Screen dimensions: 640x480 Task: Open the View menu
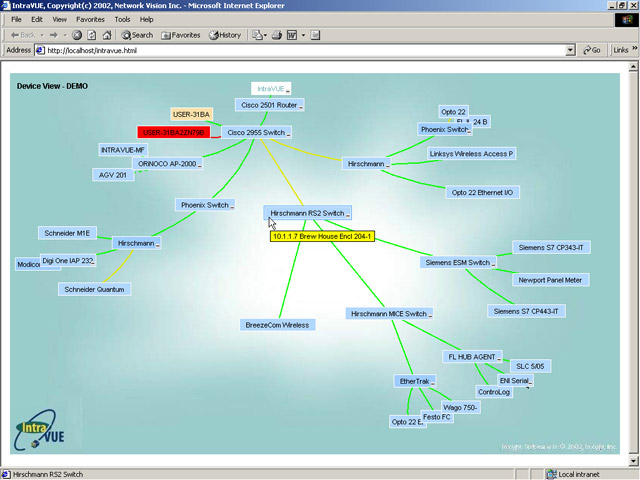click(x=59, y=19)
